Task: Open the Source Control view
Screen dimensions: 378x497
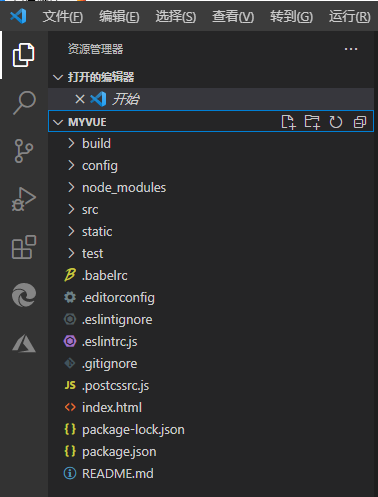Action: (x=24, y=151)
